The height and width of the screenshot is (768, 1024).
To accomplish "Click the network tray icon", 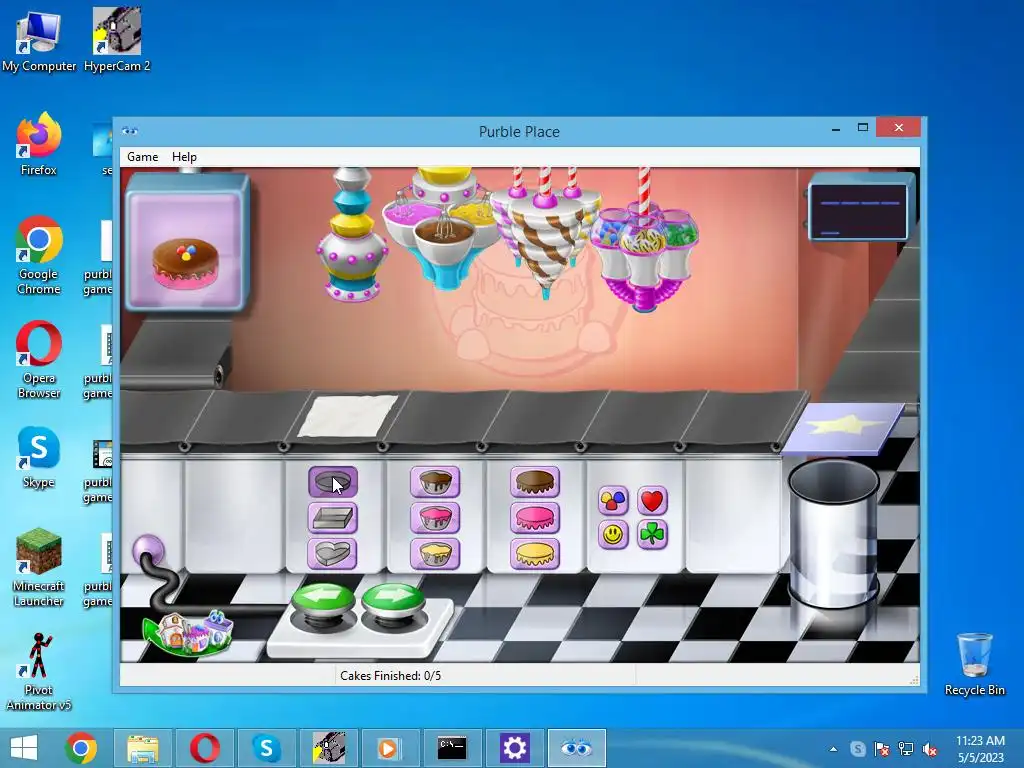I will [x=906, y=749].
